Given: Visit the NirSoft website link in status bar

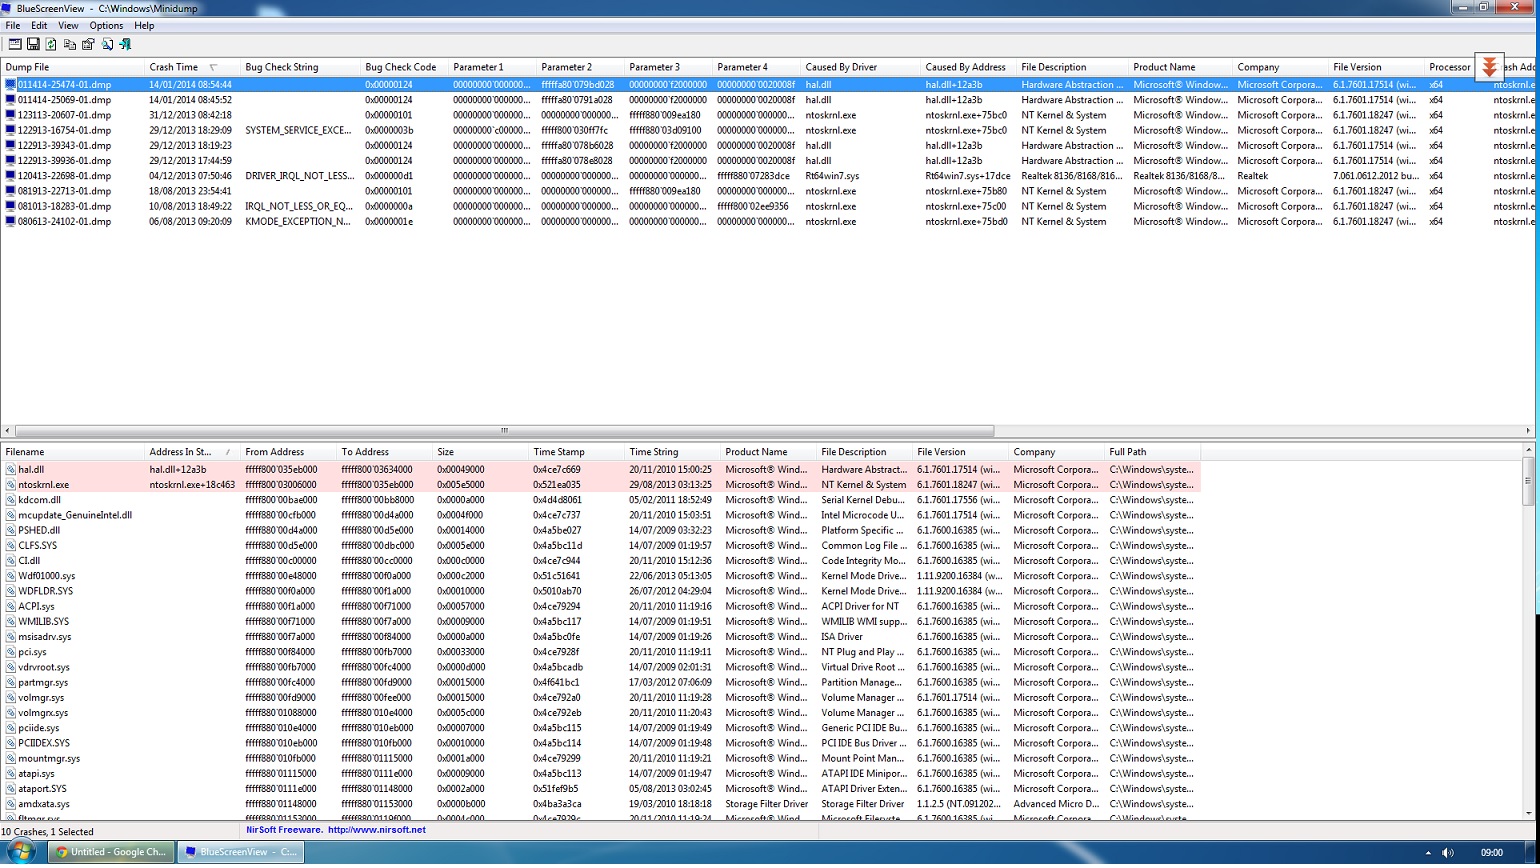Looking at the screenshot, I should point(376,830).
